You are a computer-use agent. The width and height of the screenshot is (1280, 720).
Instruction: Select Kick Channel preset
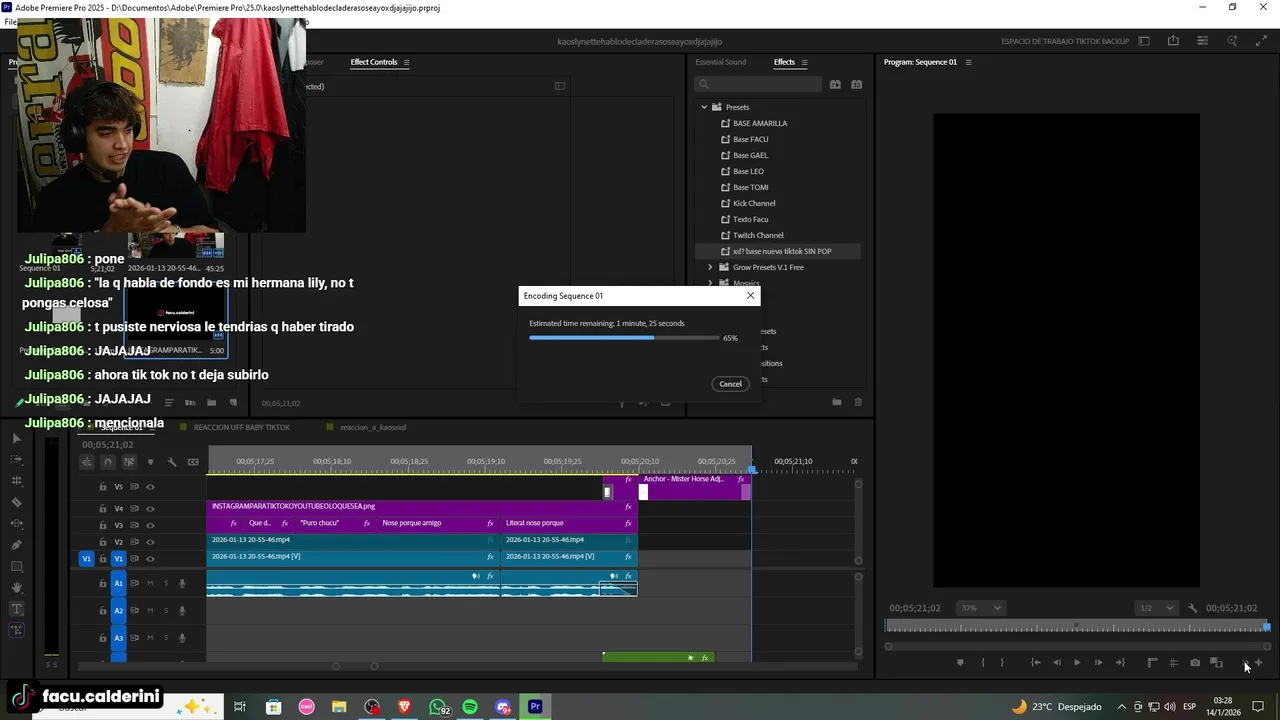click(753, 203)
